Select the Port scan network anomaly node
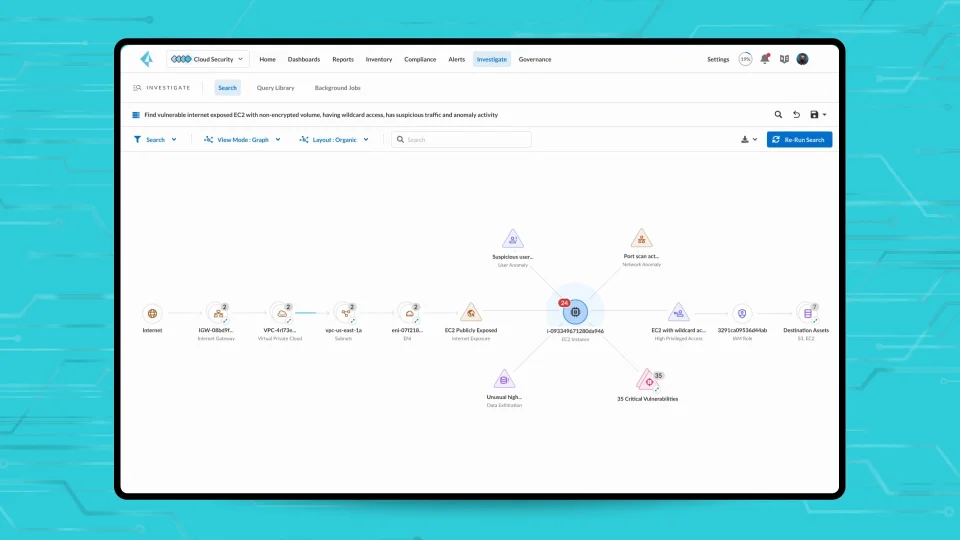 click(641, 238)
